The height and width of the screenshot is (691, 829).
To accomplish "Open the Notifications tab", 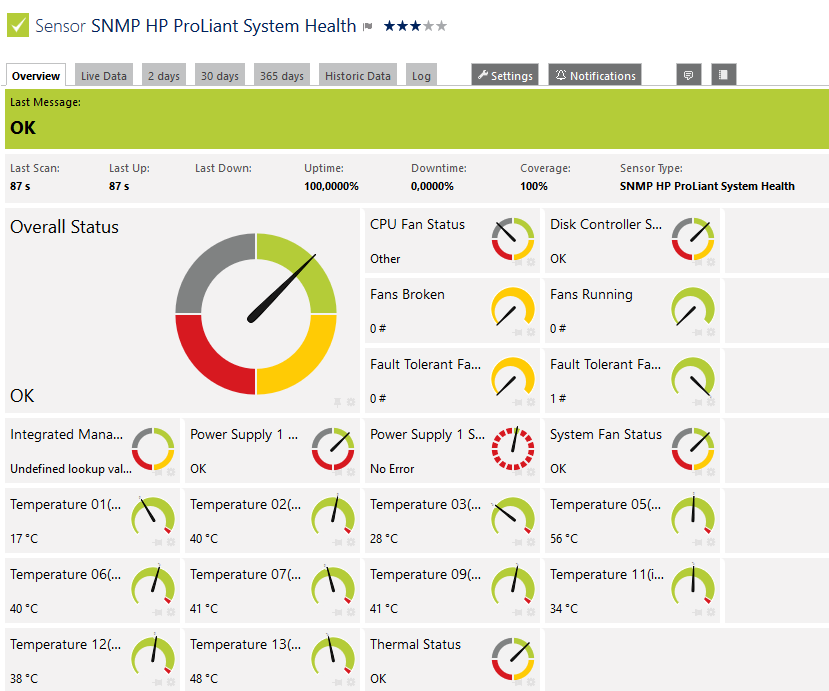I will point(595,75).
